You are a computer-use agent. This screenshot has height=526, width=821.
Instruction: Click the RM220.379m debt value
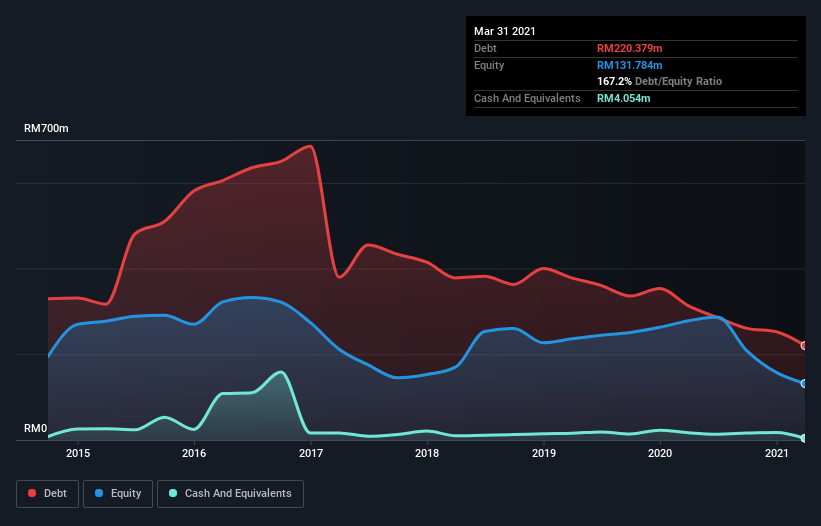tap(629, 48)
